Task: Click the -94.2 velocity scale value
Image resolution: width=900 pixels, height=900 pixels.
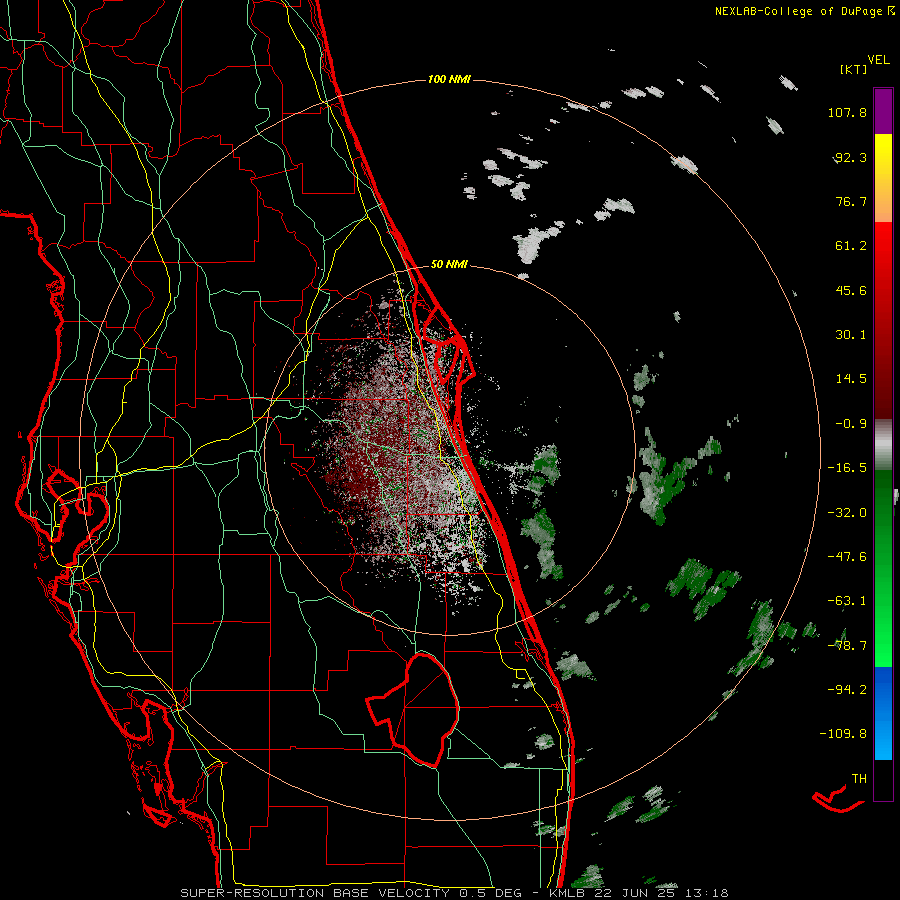Action: click(x=847, y=689)
